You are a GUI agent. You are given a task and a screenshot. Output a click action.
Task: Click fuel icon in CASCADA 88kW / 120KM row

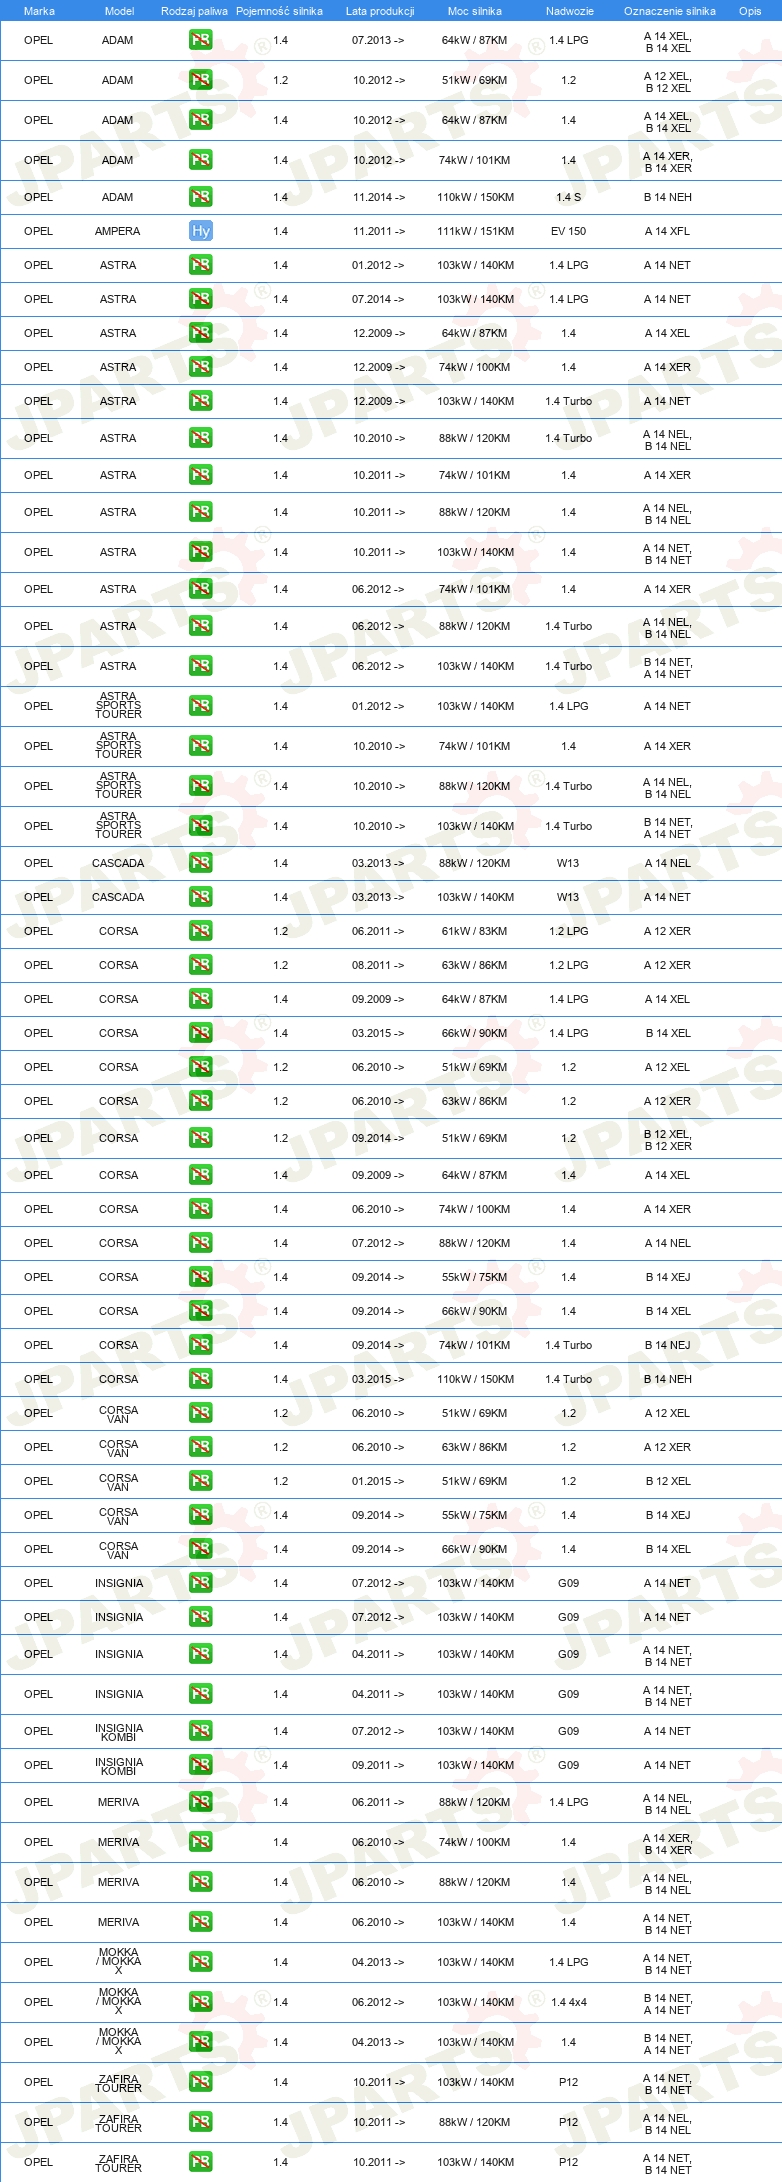[x=200, y=863]
